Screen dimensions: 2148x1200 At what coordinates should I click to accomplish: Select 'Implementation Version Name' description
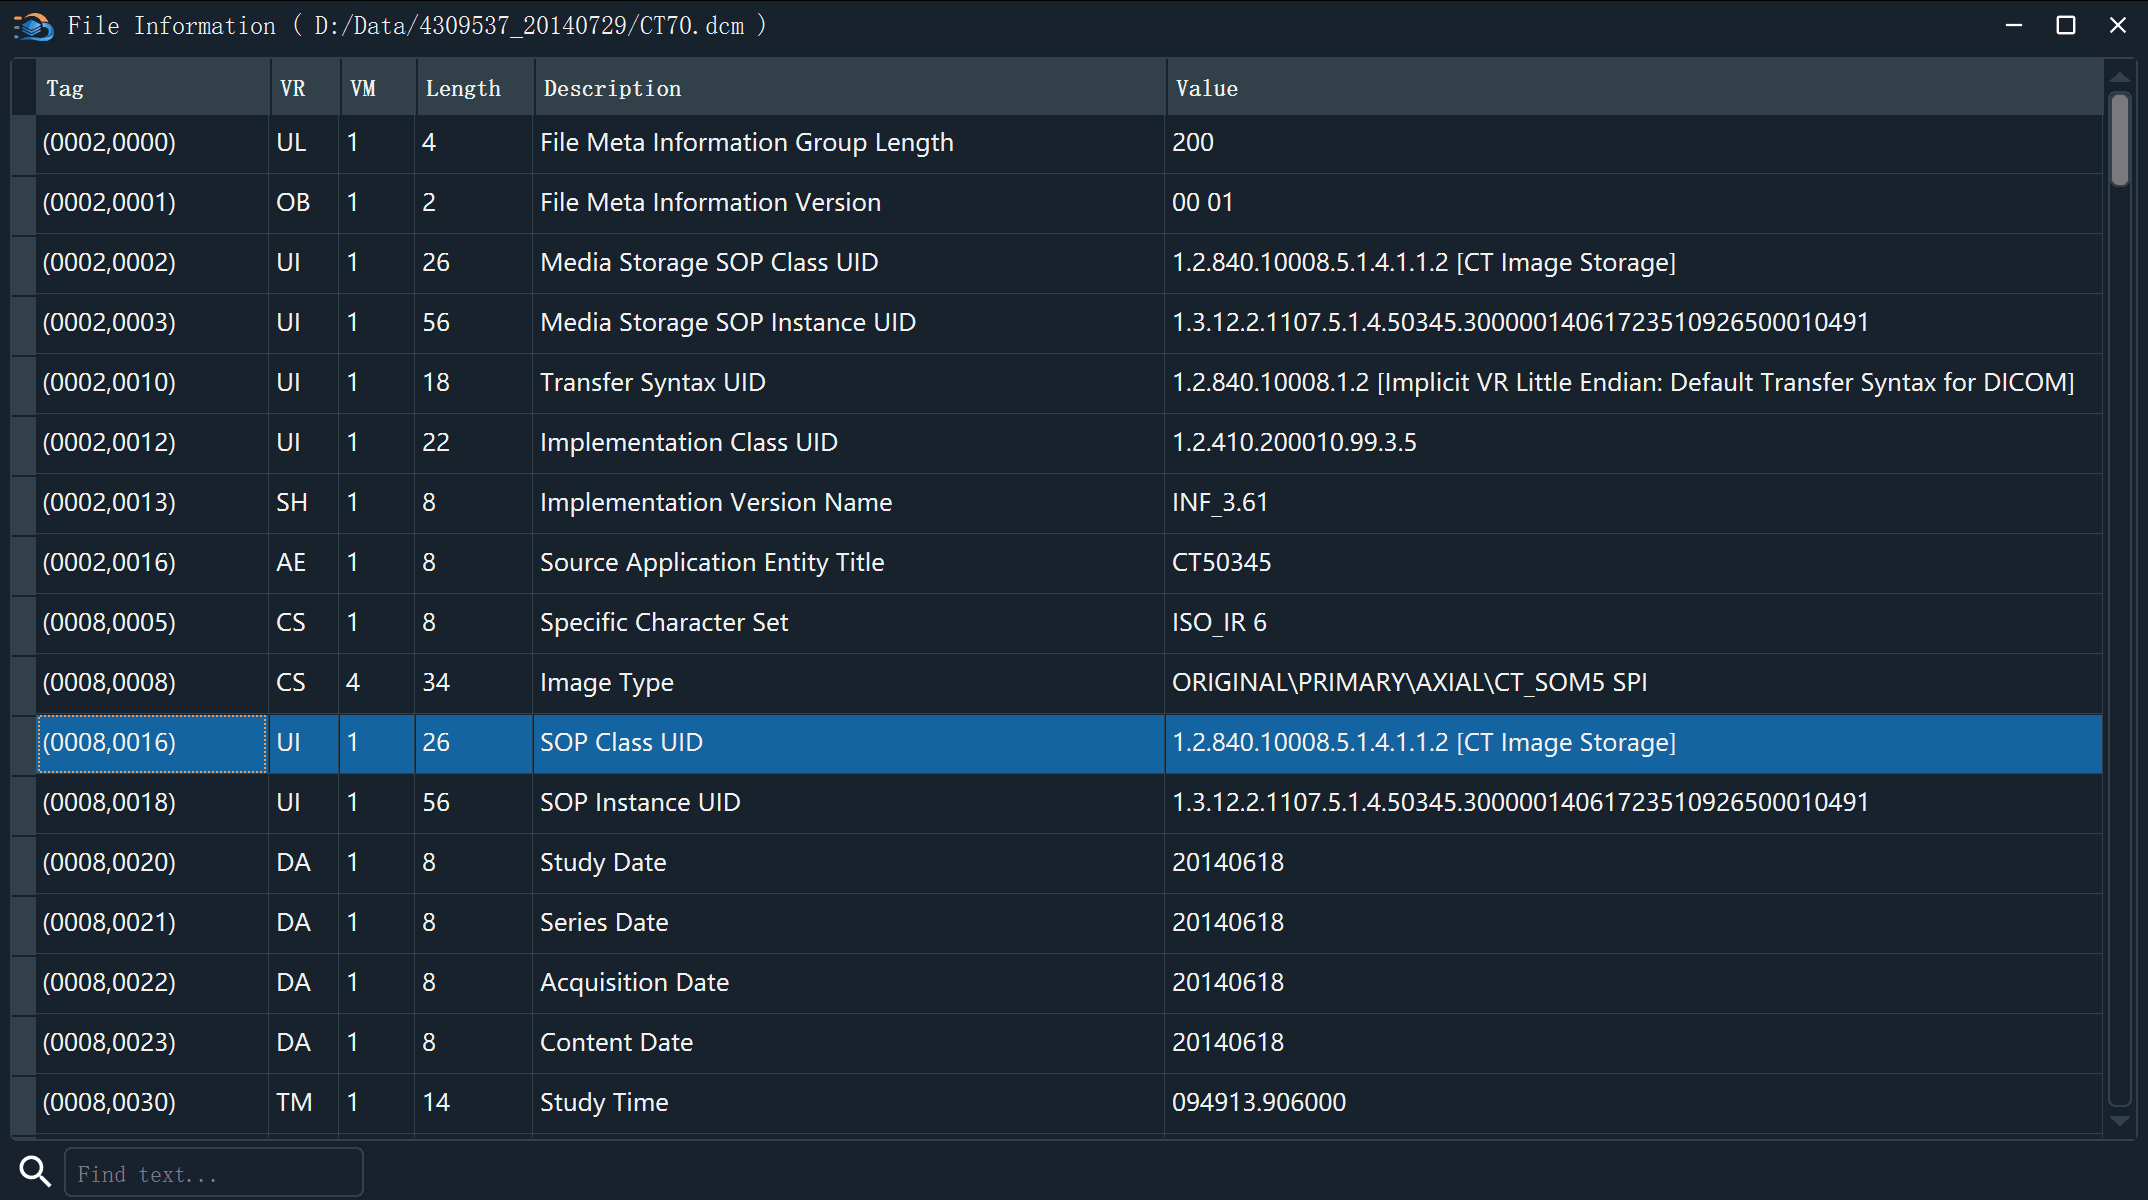tap(848, 503)
